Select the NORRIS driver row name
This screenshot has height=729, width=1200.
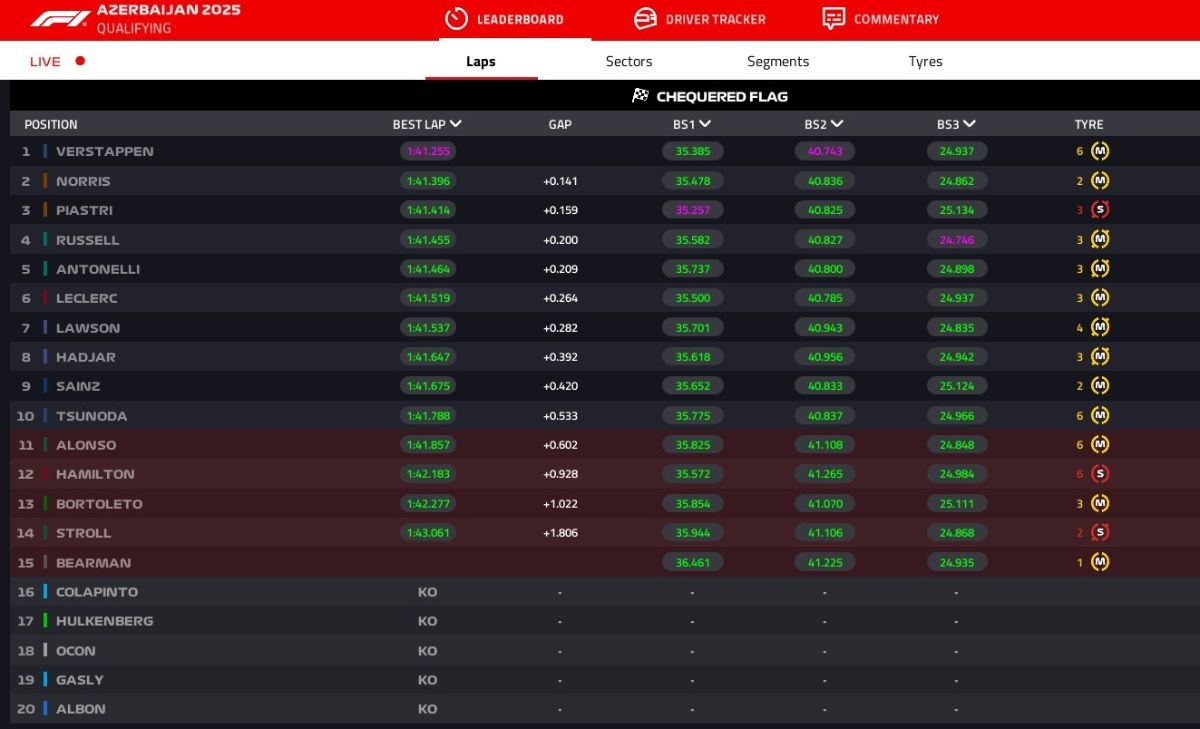click(83, 181)
